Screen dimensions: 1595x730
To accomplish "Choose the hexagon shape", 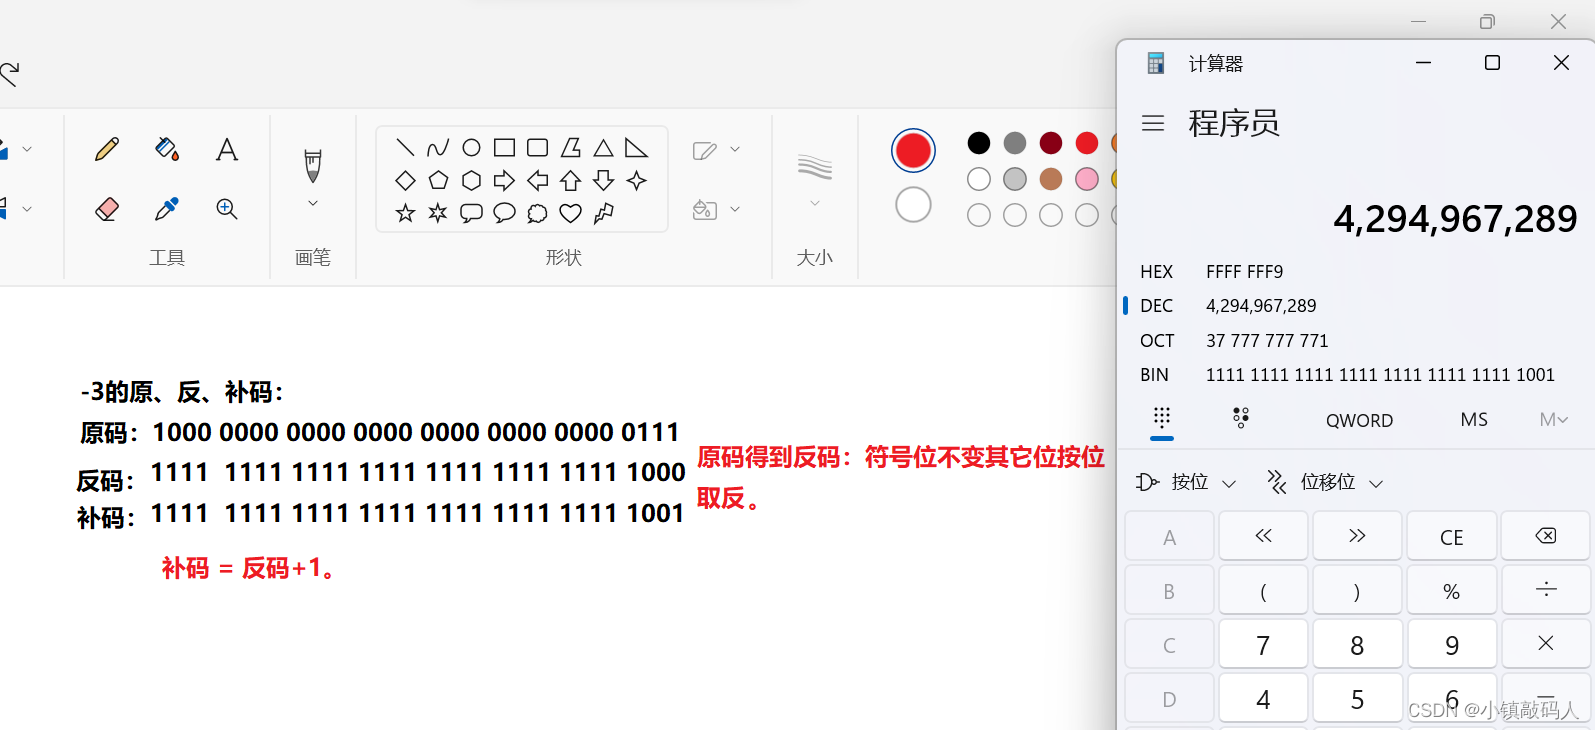I will coord(471,181).
